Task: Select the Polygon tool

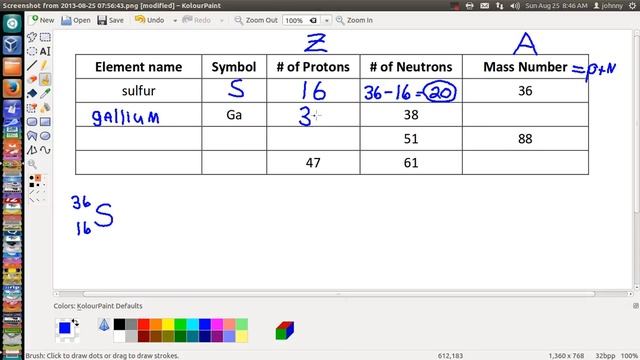Action: coord(32,136)
